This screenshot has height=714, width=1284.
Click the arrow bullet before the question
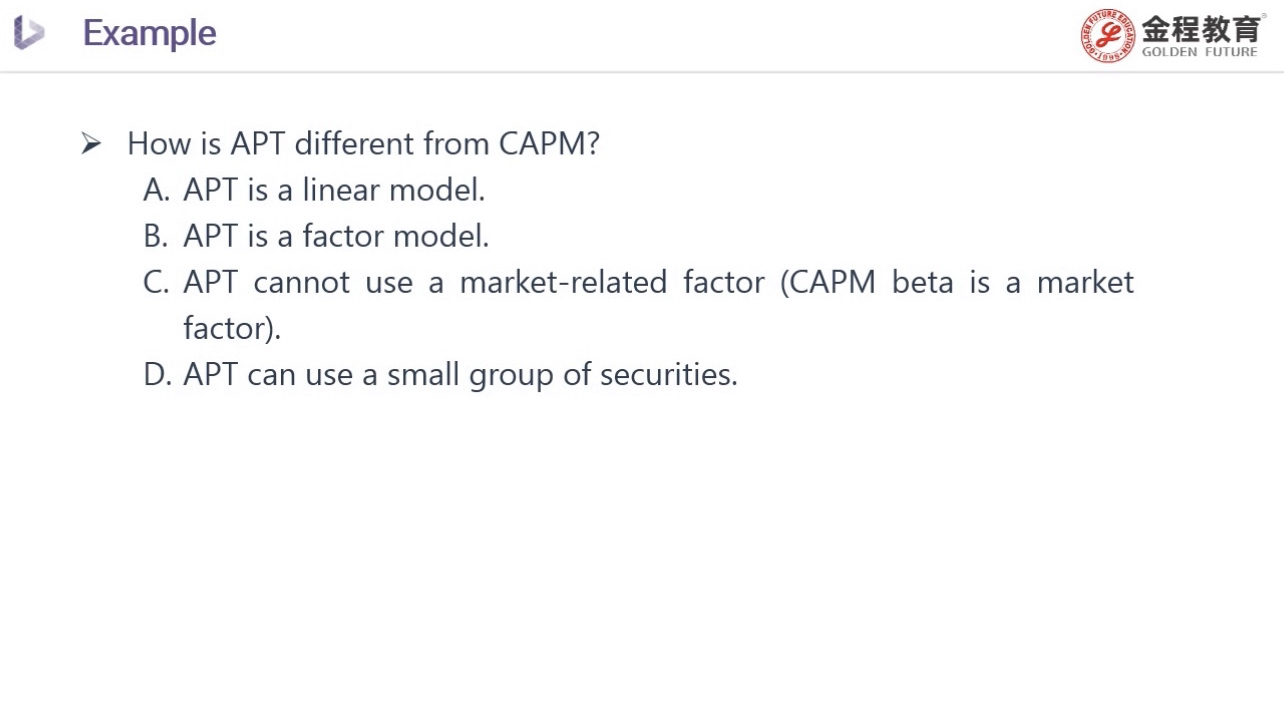tap(91, 144)
